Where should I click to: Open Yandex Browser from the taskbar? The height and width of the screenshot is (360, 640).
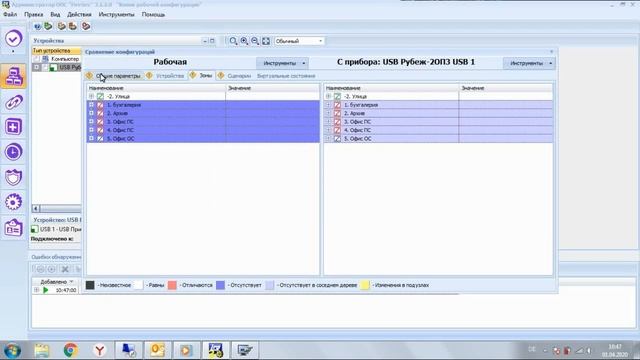click(x=100, y=350)
